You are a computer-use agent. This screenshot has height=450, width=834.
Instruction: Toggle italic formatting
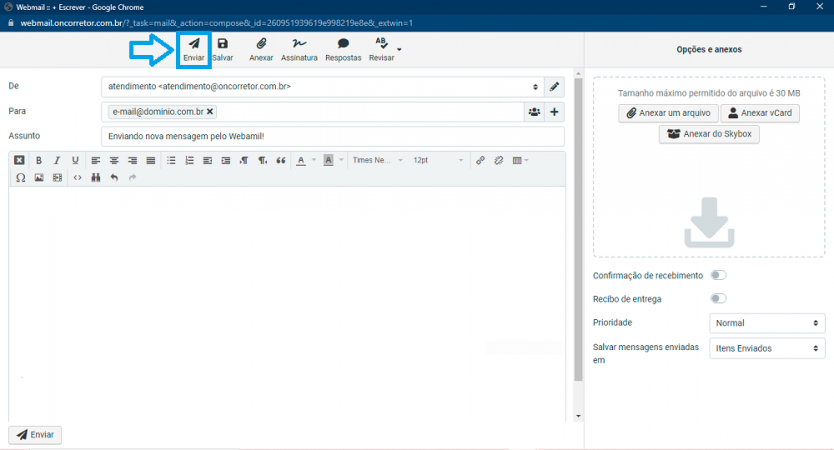coord(57,160)
